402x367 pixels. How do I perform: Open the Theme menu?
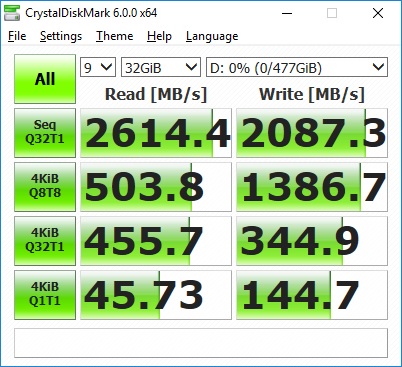click(x=115, y=36)
